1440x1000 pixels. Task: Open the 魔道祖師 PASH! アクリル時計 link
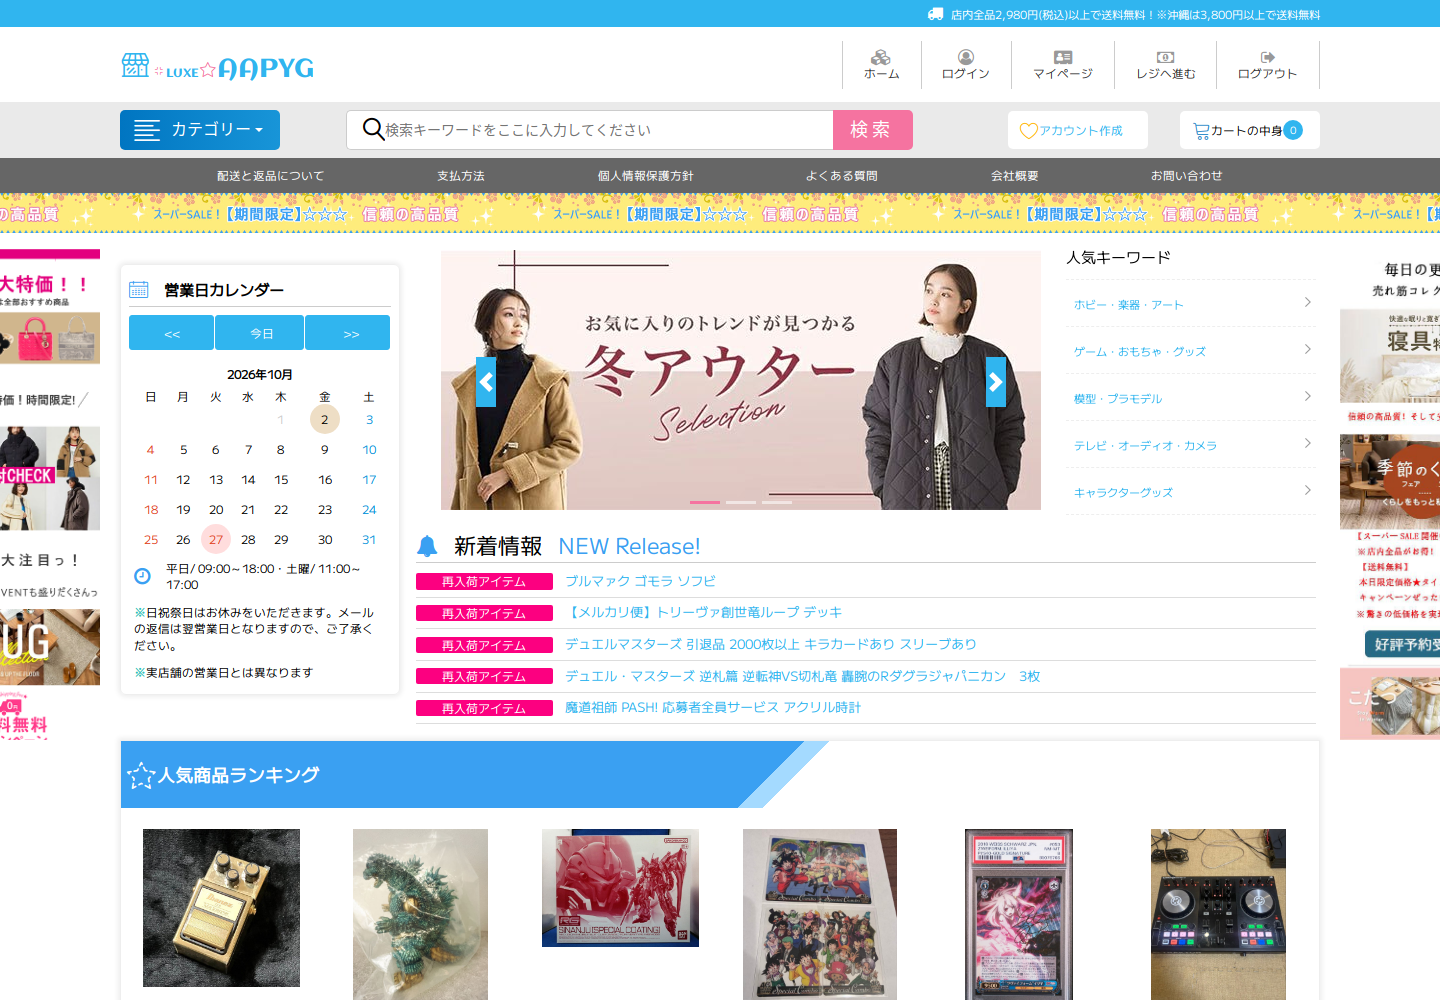(713, 707)
